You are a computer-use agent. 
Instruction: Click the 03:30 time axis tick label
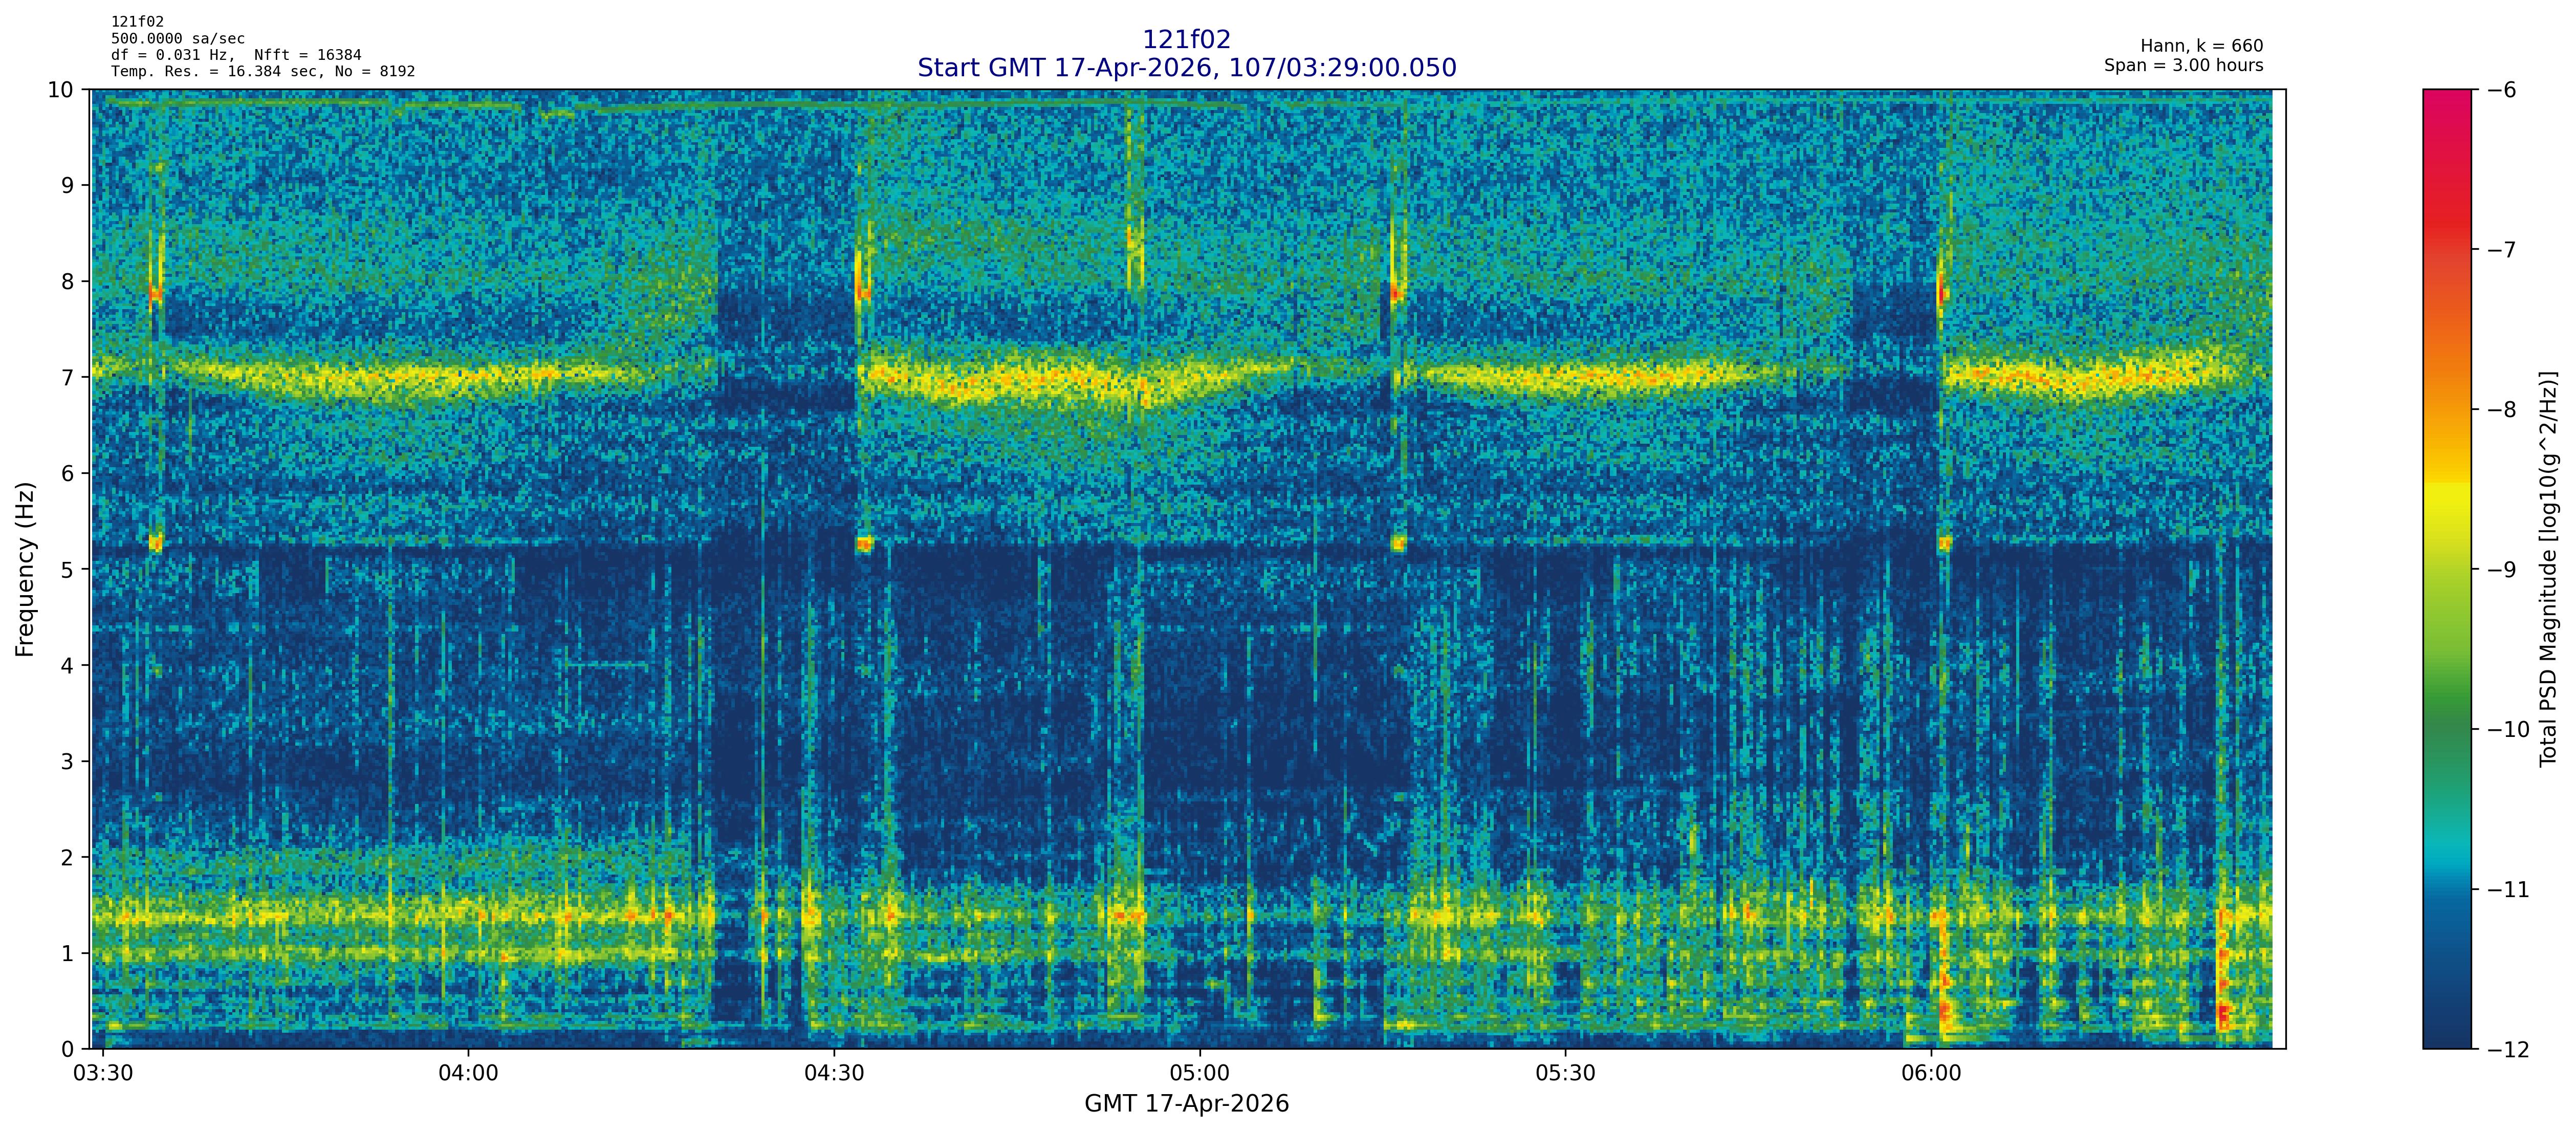(x=103, y=1074)
